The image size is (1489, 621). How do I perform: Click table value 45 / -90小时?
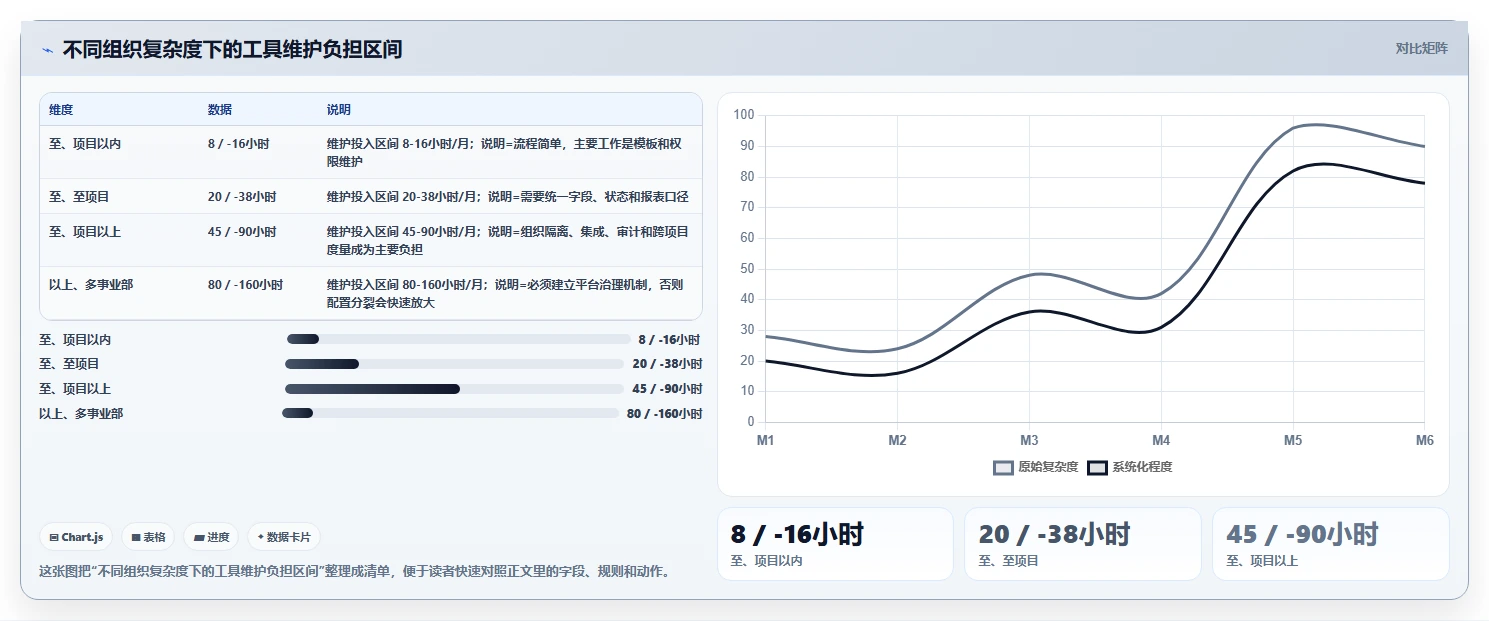click(x=242, y=232)
